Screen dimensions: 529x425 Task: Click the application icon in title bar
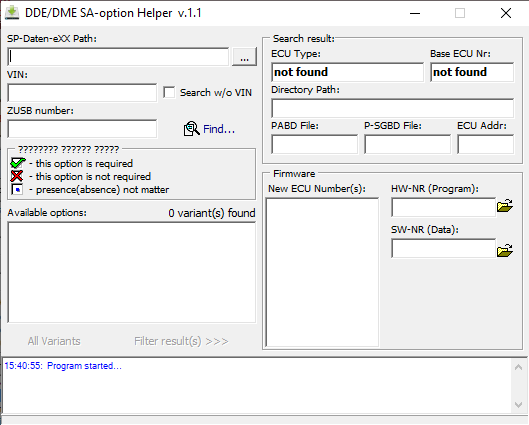click(x=12, y=13)
